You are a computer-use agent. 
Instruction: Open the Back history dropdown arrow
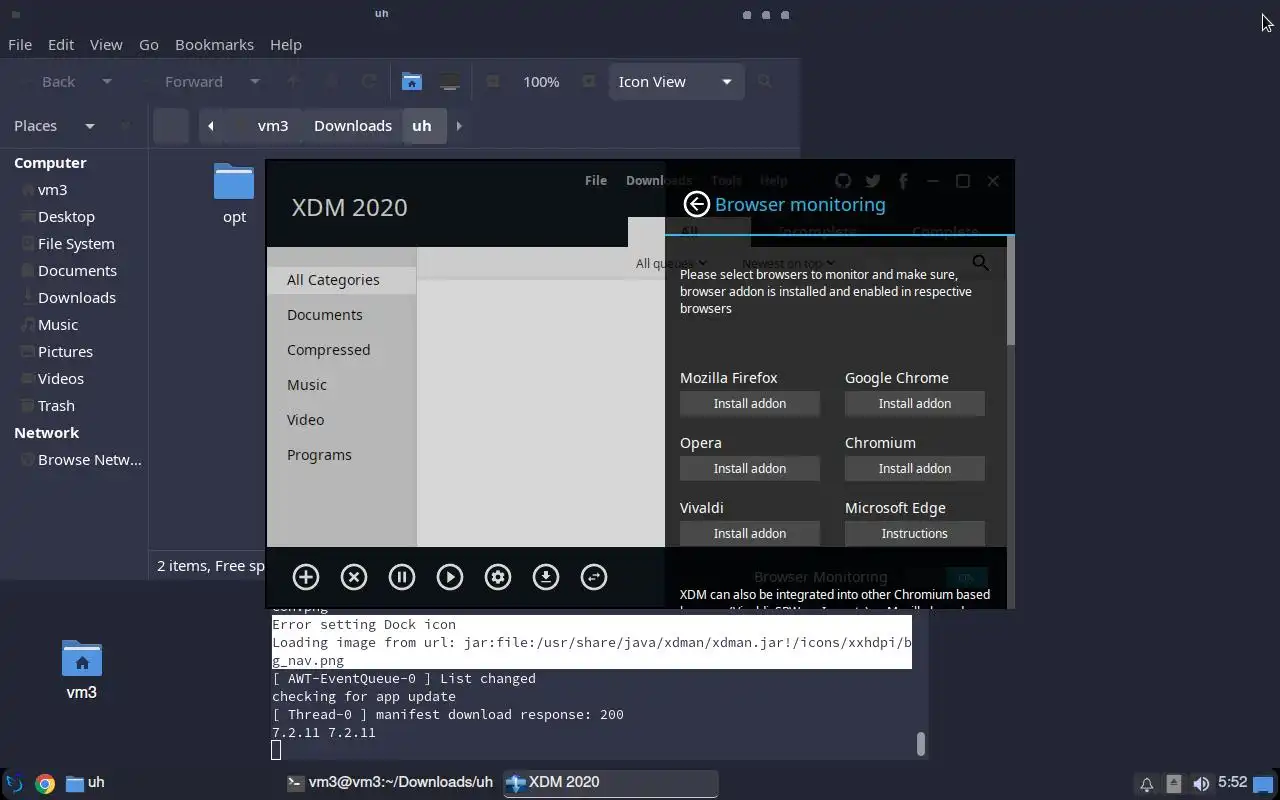pyautogui.click(x=107, y=82)
